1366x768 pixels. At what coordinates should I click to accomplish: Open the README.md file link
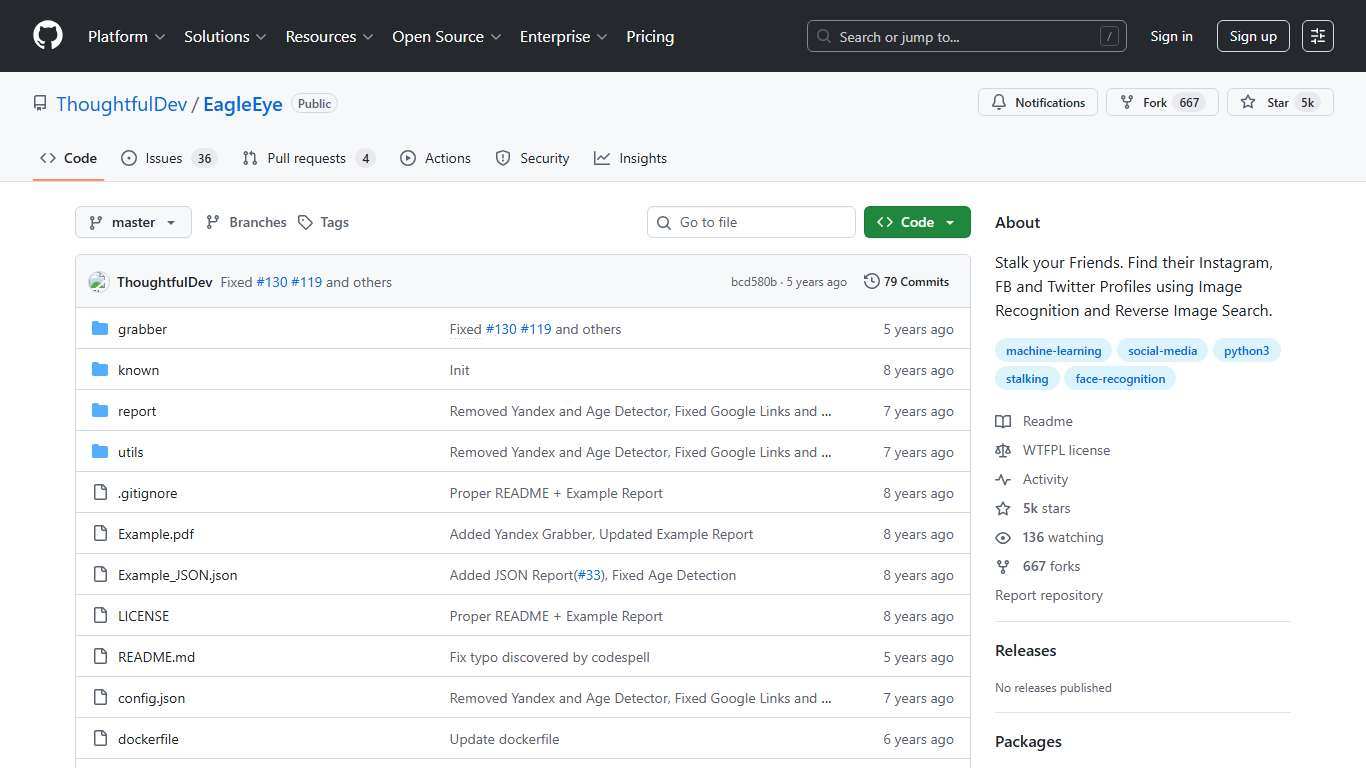click(156, 657)
